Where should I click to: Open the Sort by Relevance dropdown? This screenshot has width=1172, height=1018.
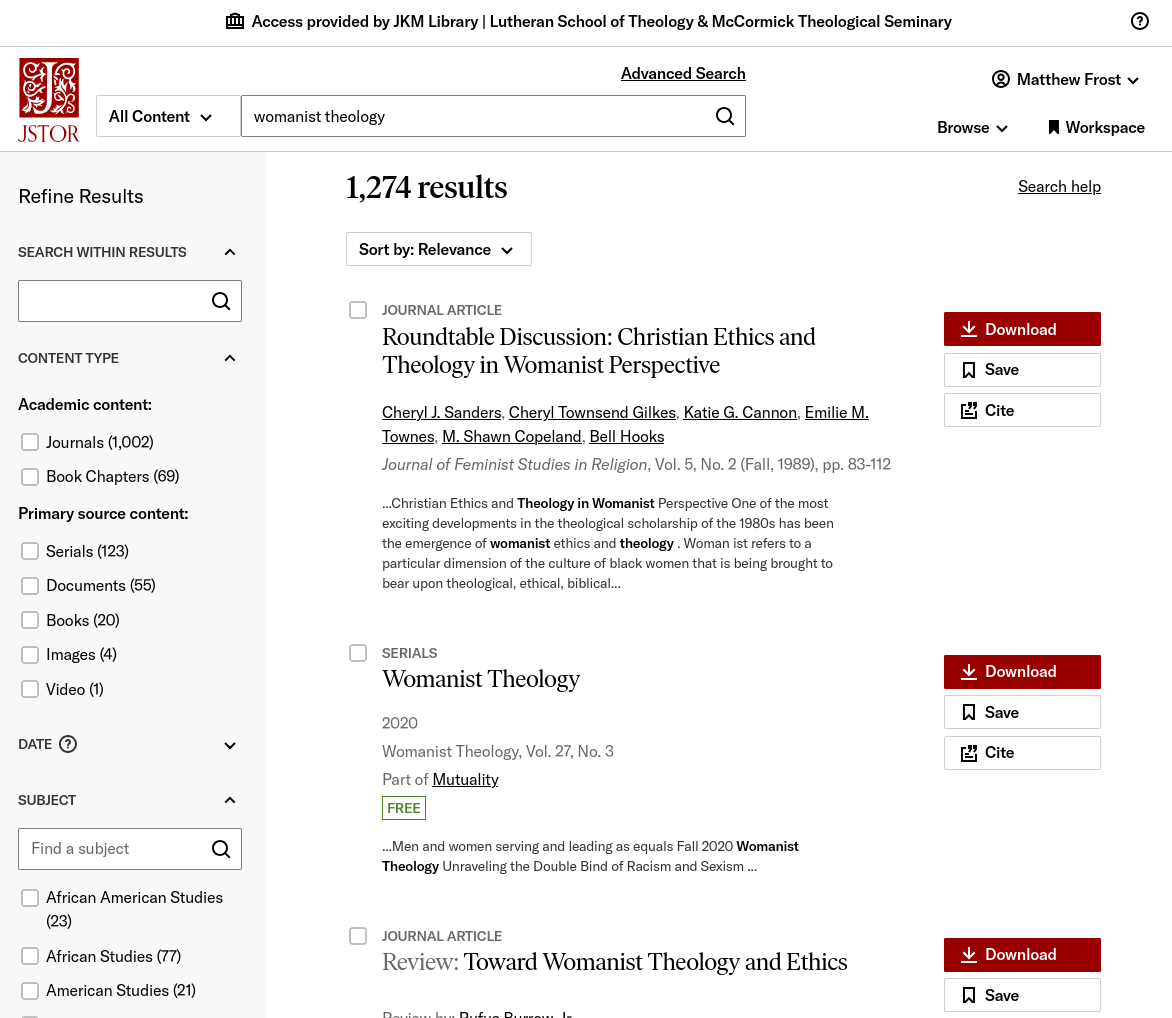(x=438, y=248)
